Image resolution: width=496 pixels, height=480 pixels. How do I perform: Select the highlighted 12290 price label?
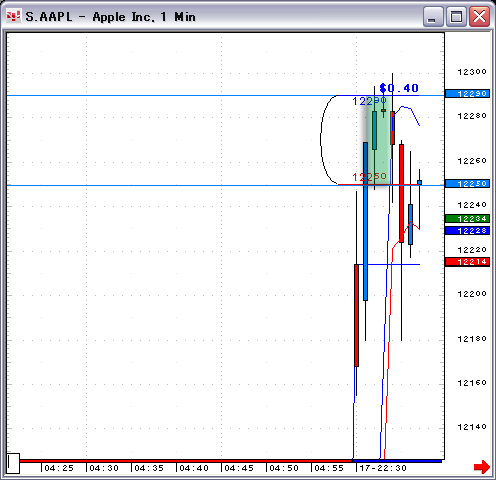tap(467, 94)
